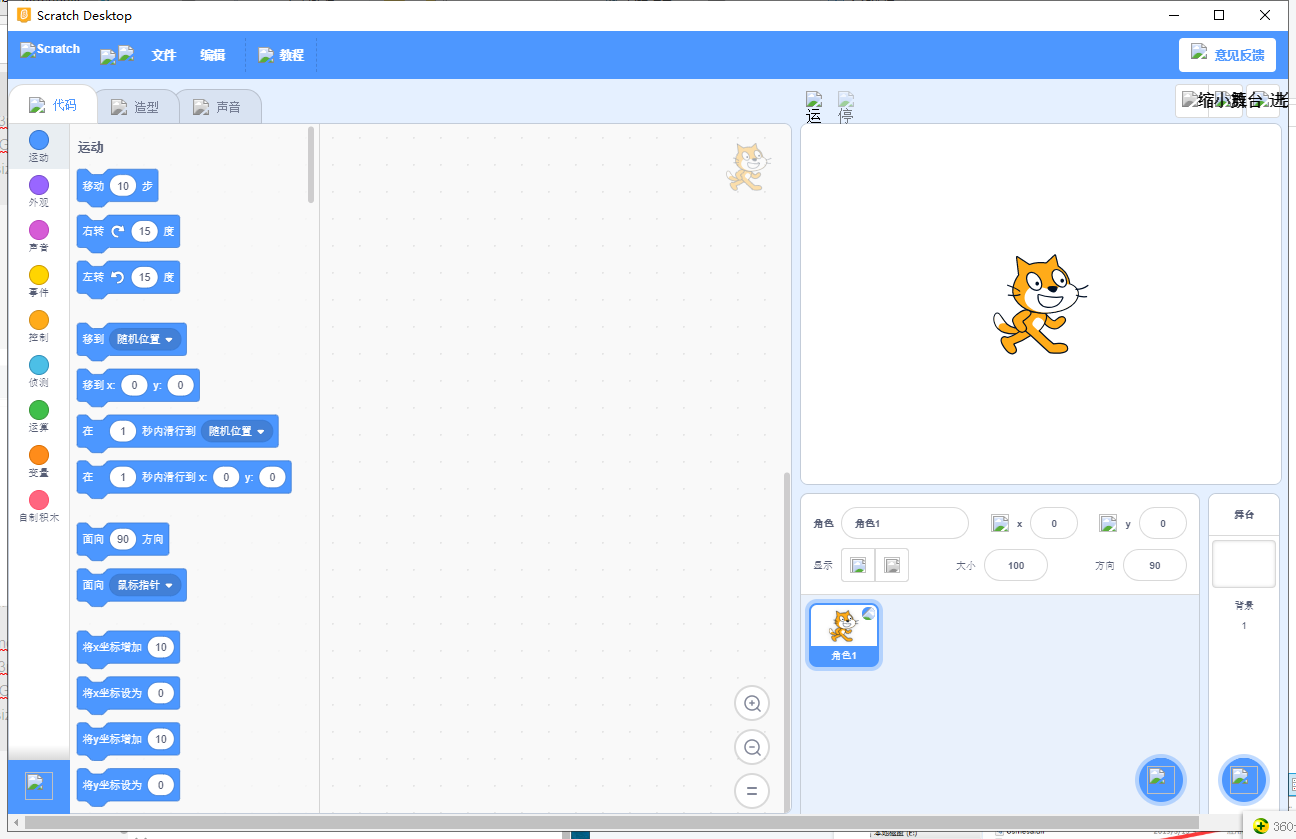
Task: Edit the sprite x position field
Action: (x=1054, y=523)
